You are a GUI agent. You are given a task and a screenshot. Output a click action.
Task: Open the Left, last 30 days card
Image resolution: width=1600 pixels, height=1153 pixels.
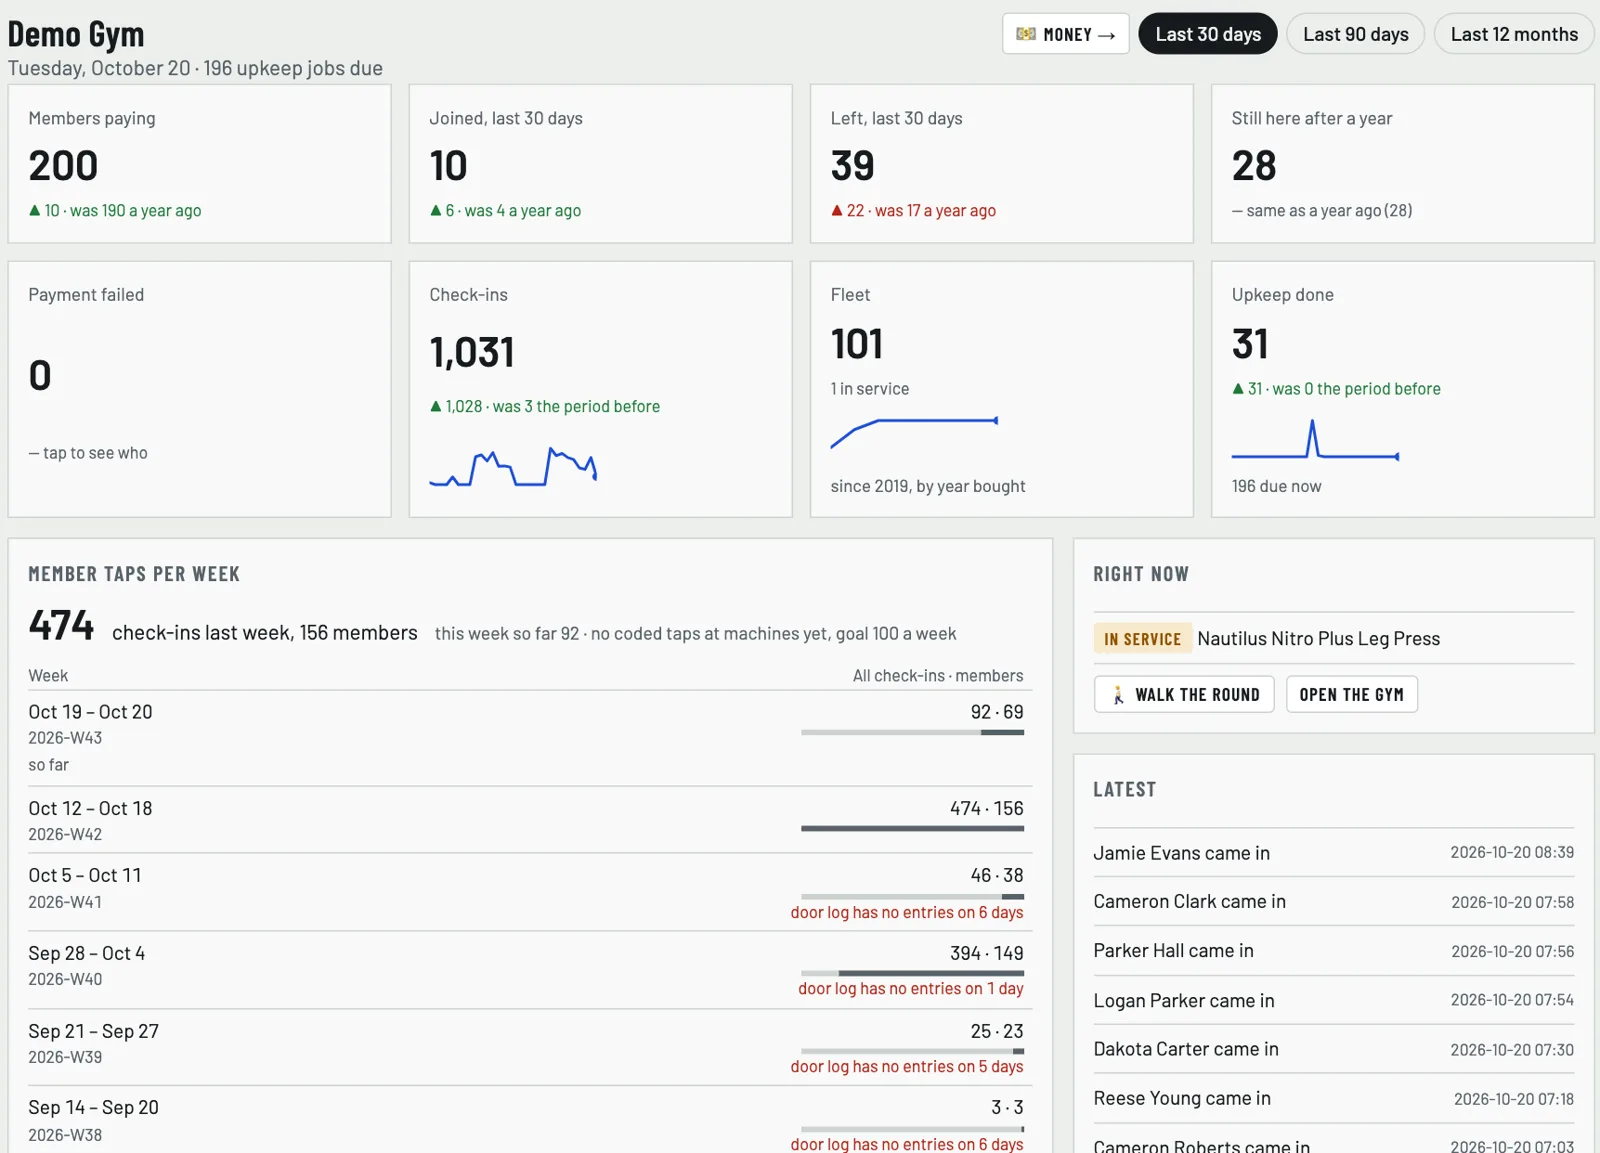click(x=1002, y=164)
